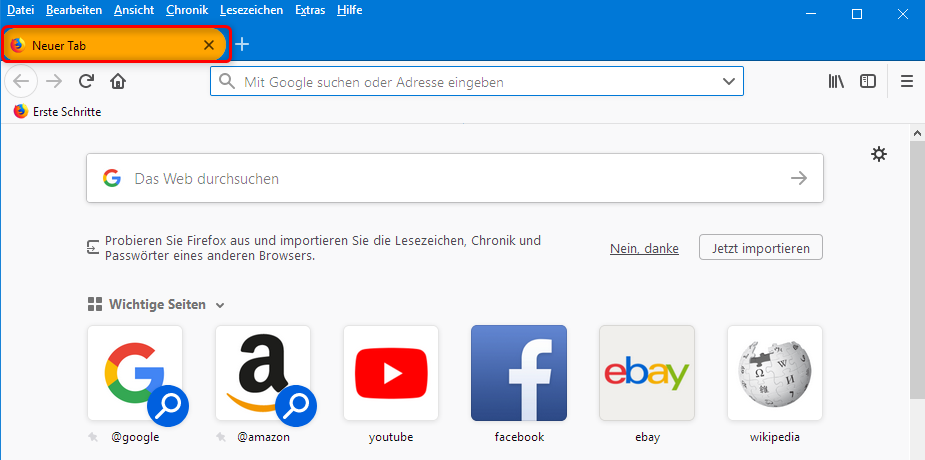Click magnifier icon in address bar
This screenshot has height=460, width=925.
(x=227, y=81)
